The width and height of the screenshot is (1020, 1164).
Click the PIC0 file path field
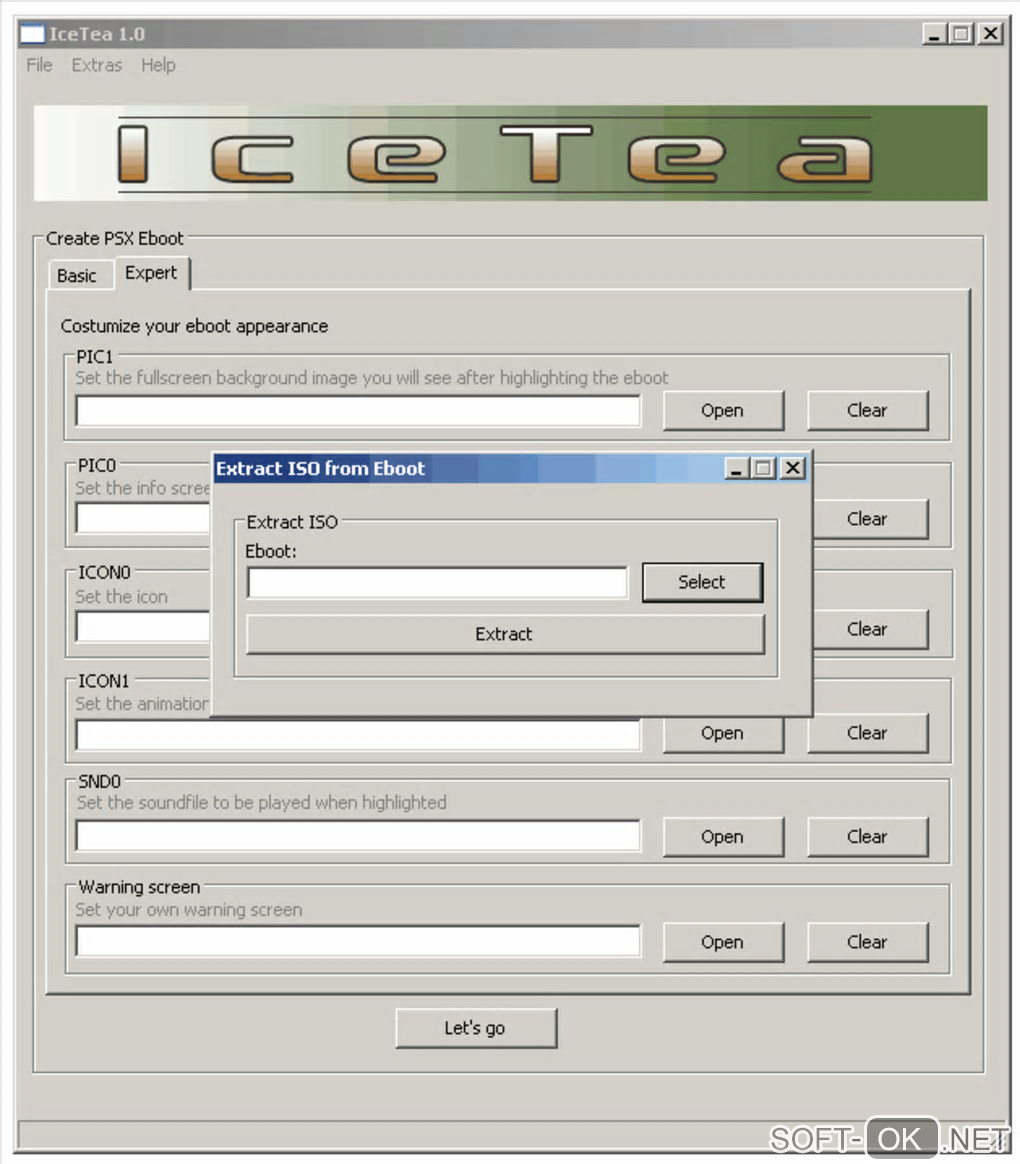coord(143,518)
